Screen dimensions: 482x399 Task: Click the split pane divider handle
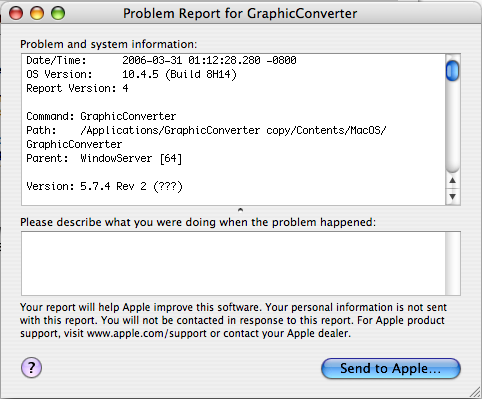(x=240, y=210)
